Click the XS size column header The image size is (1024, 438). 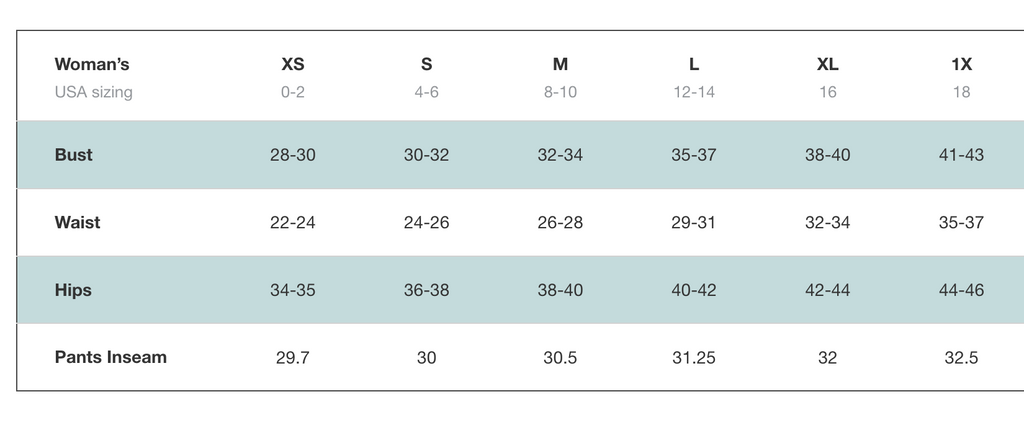(x=293, y=64)
